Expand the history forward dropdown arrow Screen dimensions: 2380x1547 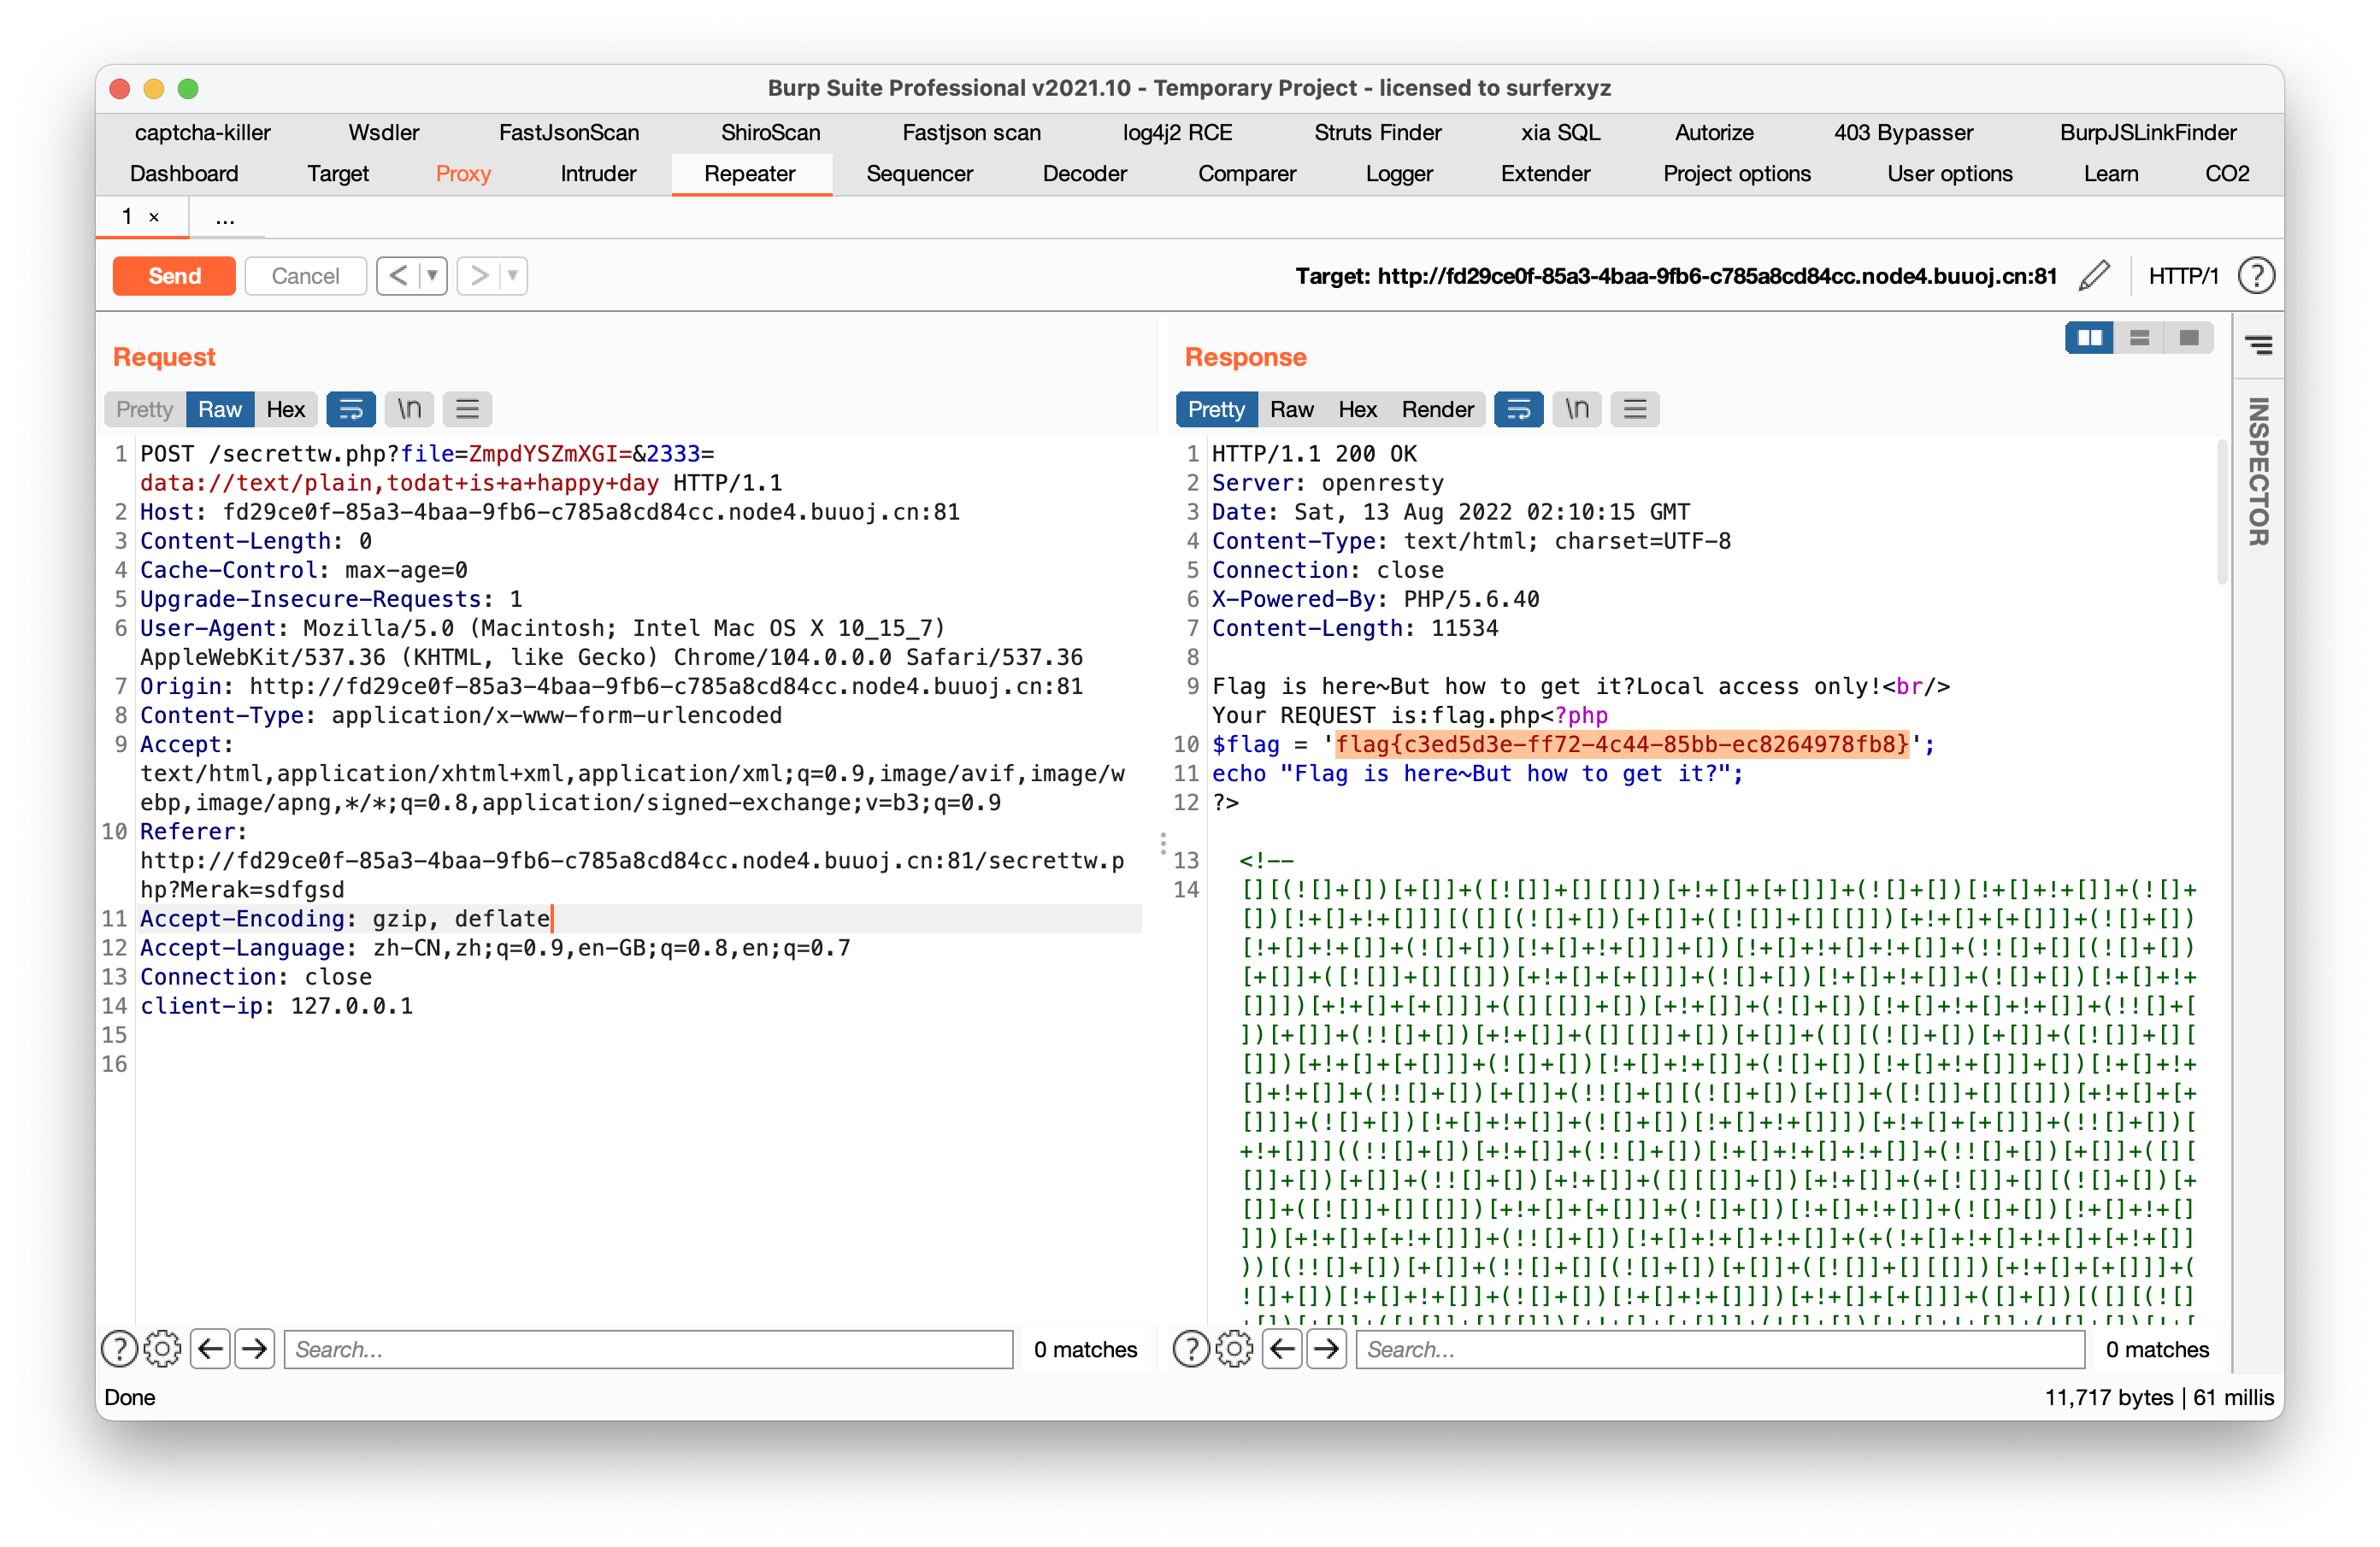click(513, 275)
